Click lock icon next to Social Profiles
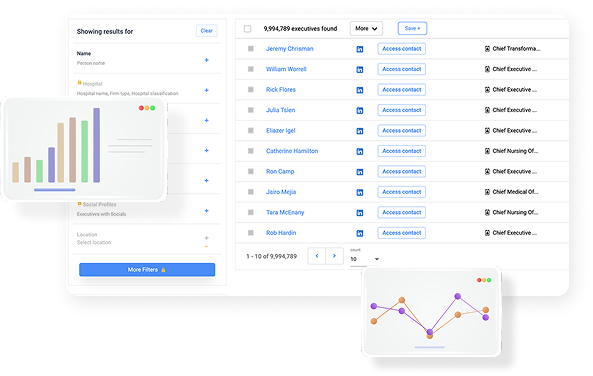593x376 pixels. click(x=79, y=204)
